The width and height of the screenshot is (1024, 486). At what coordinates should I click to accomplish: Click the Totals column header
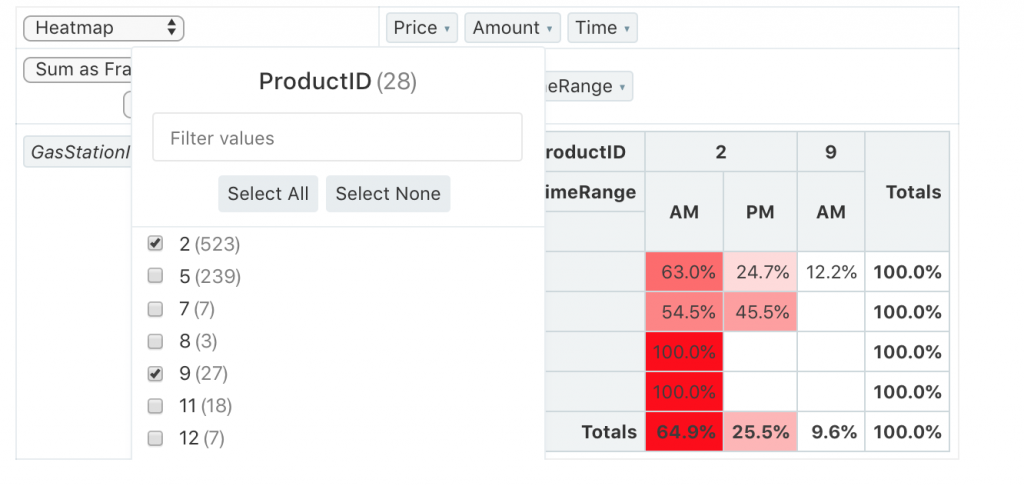point(906,192)
